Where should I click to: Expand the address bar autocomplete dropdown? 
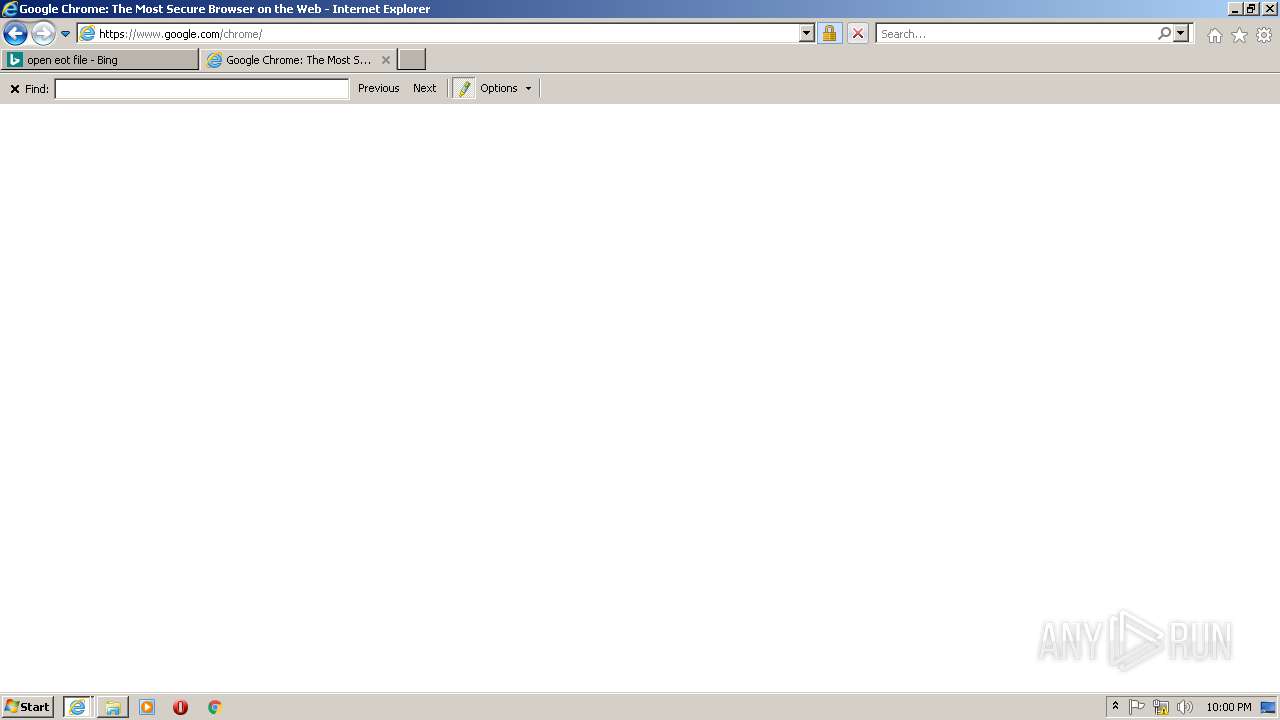(x=807, y=33)
